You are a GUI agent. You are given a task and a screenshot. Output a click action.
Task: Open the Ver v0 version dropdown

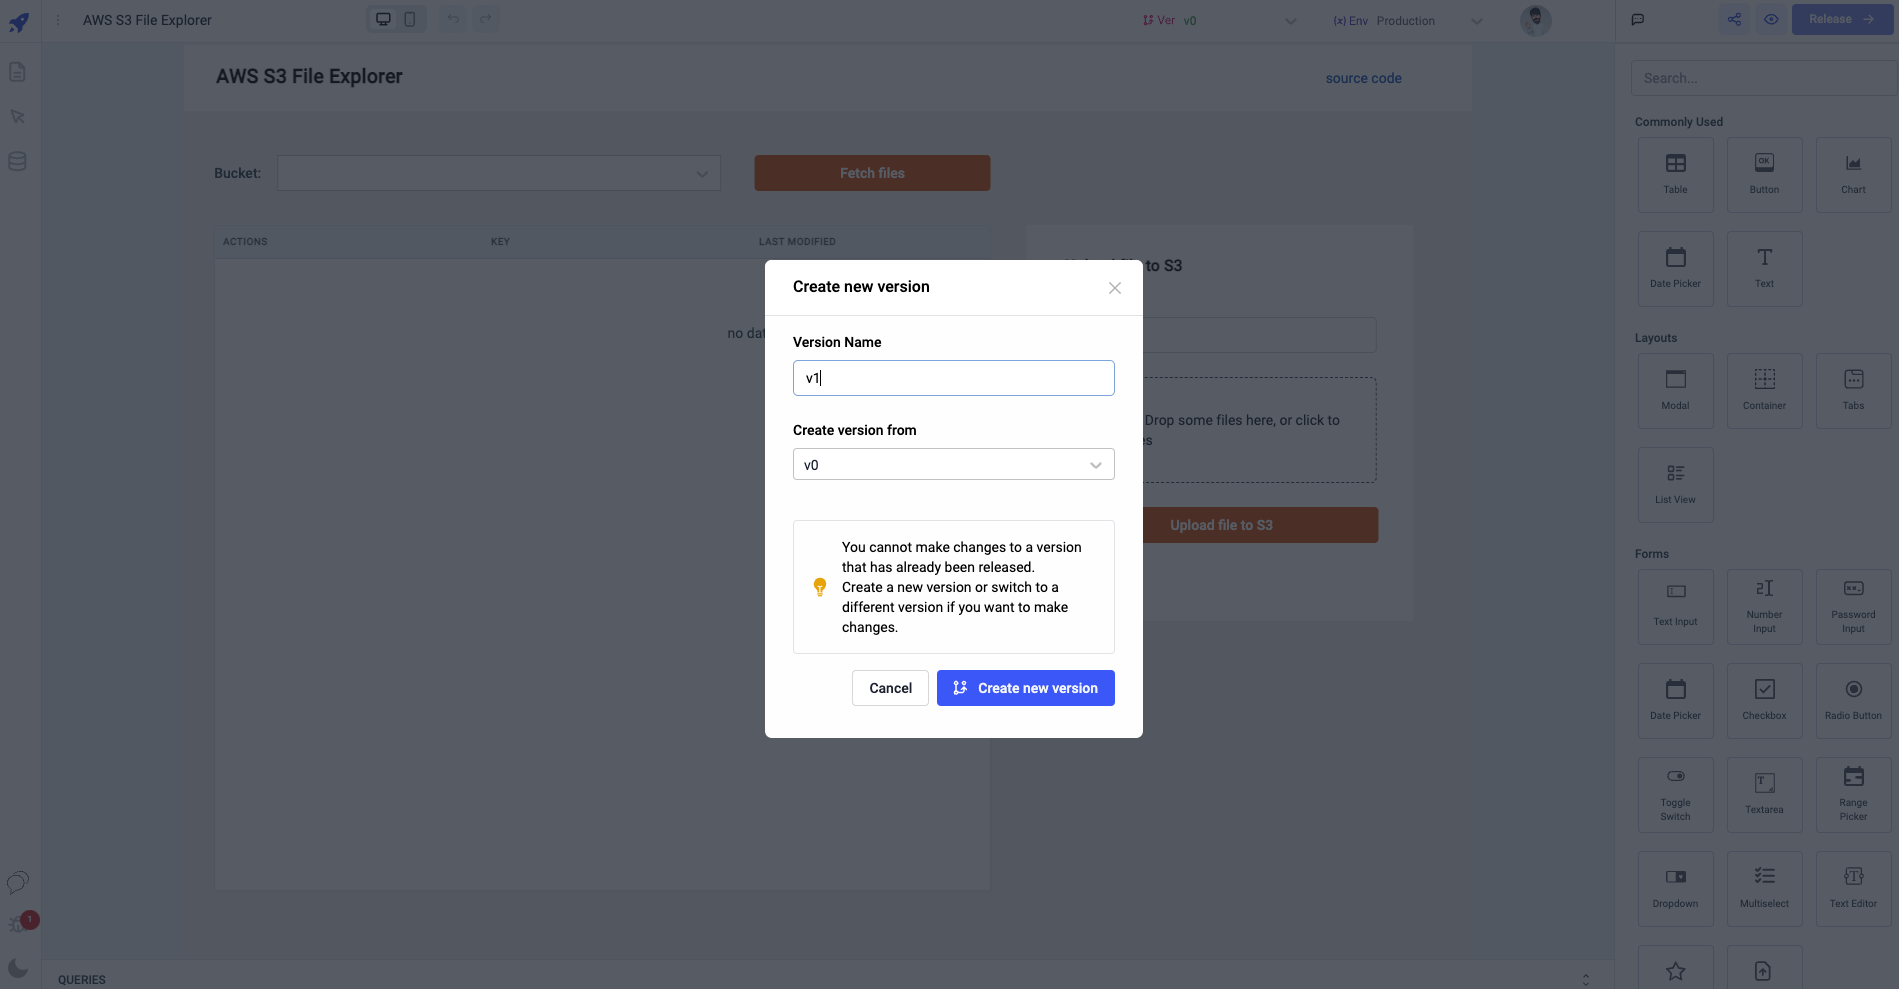click(x=1219, y=20)
